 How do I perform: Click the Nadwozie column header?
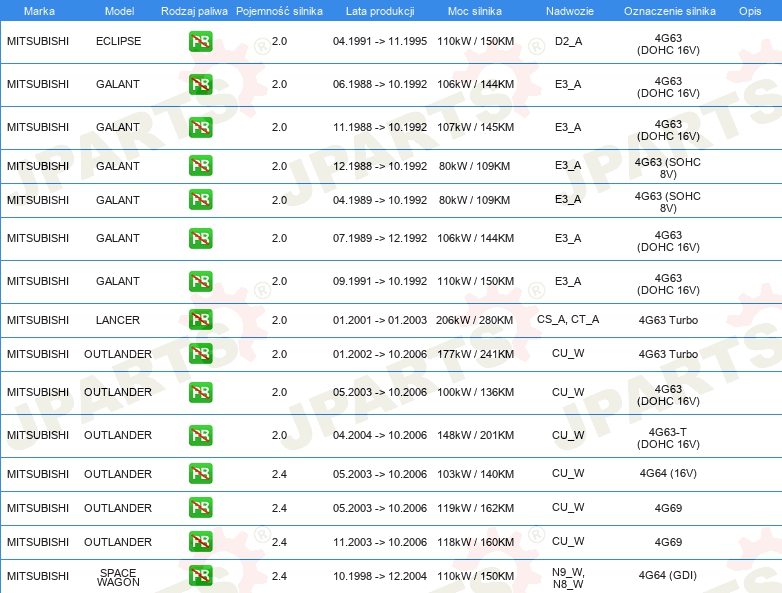[x=570, y=11]
